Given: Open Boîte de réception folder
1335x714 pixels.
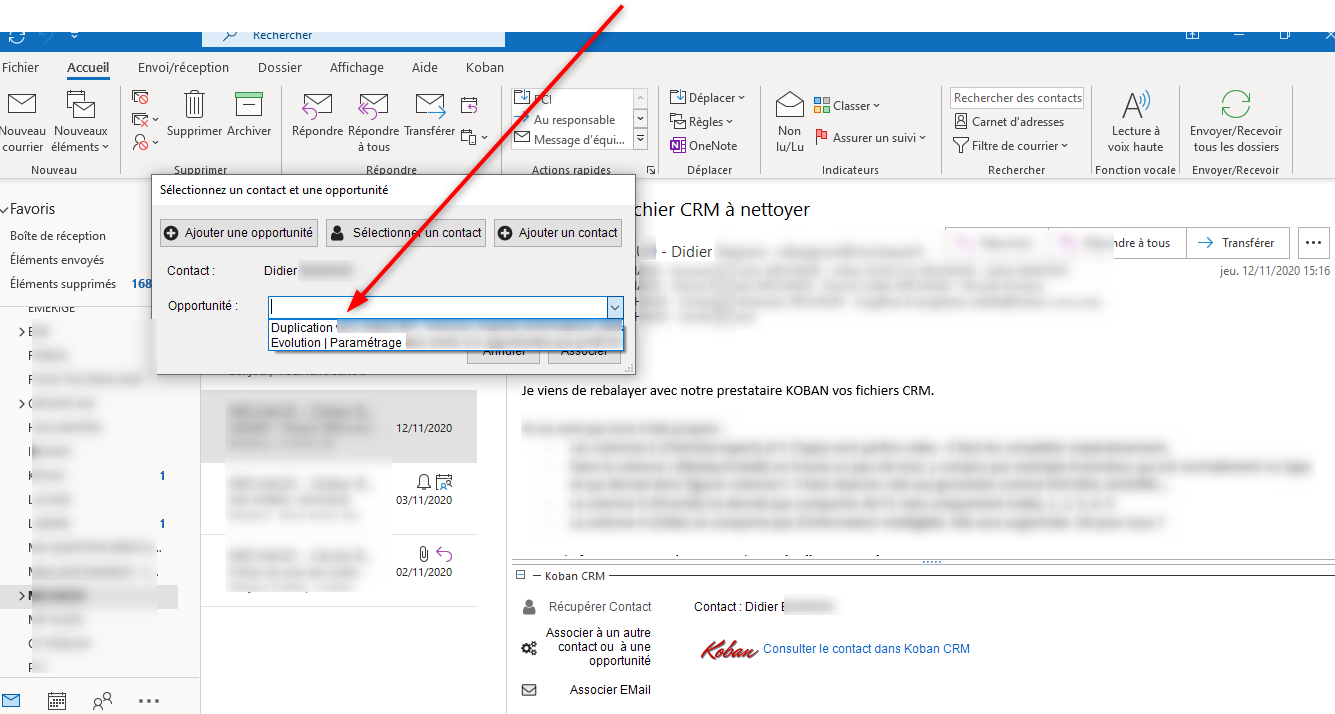Looking at the screenshot, I should pyautogui.click(x=58, y=236).
